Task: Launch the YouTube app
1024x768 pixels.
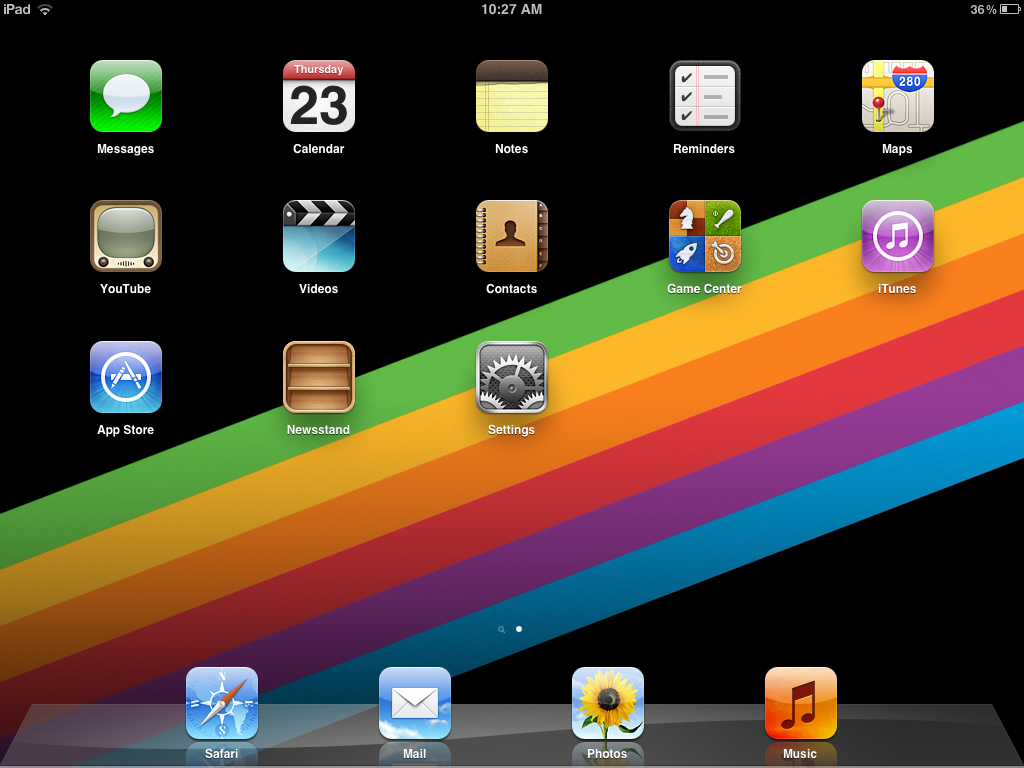Action: pos(125,237)
